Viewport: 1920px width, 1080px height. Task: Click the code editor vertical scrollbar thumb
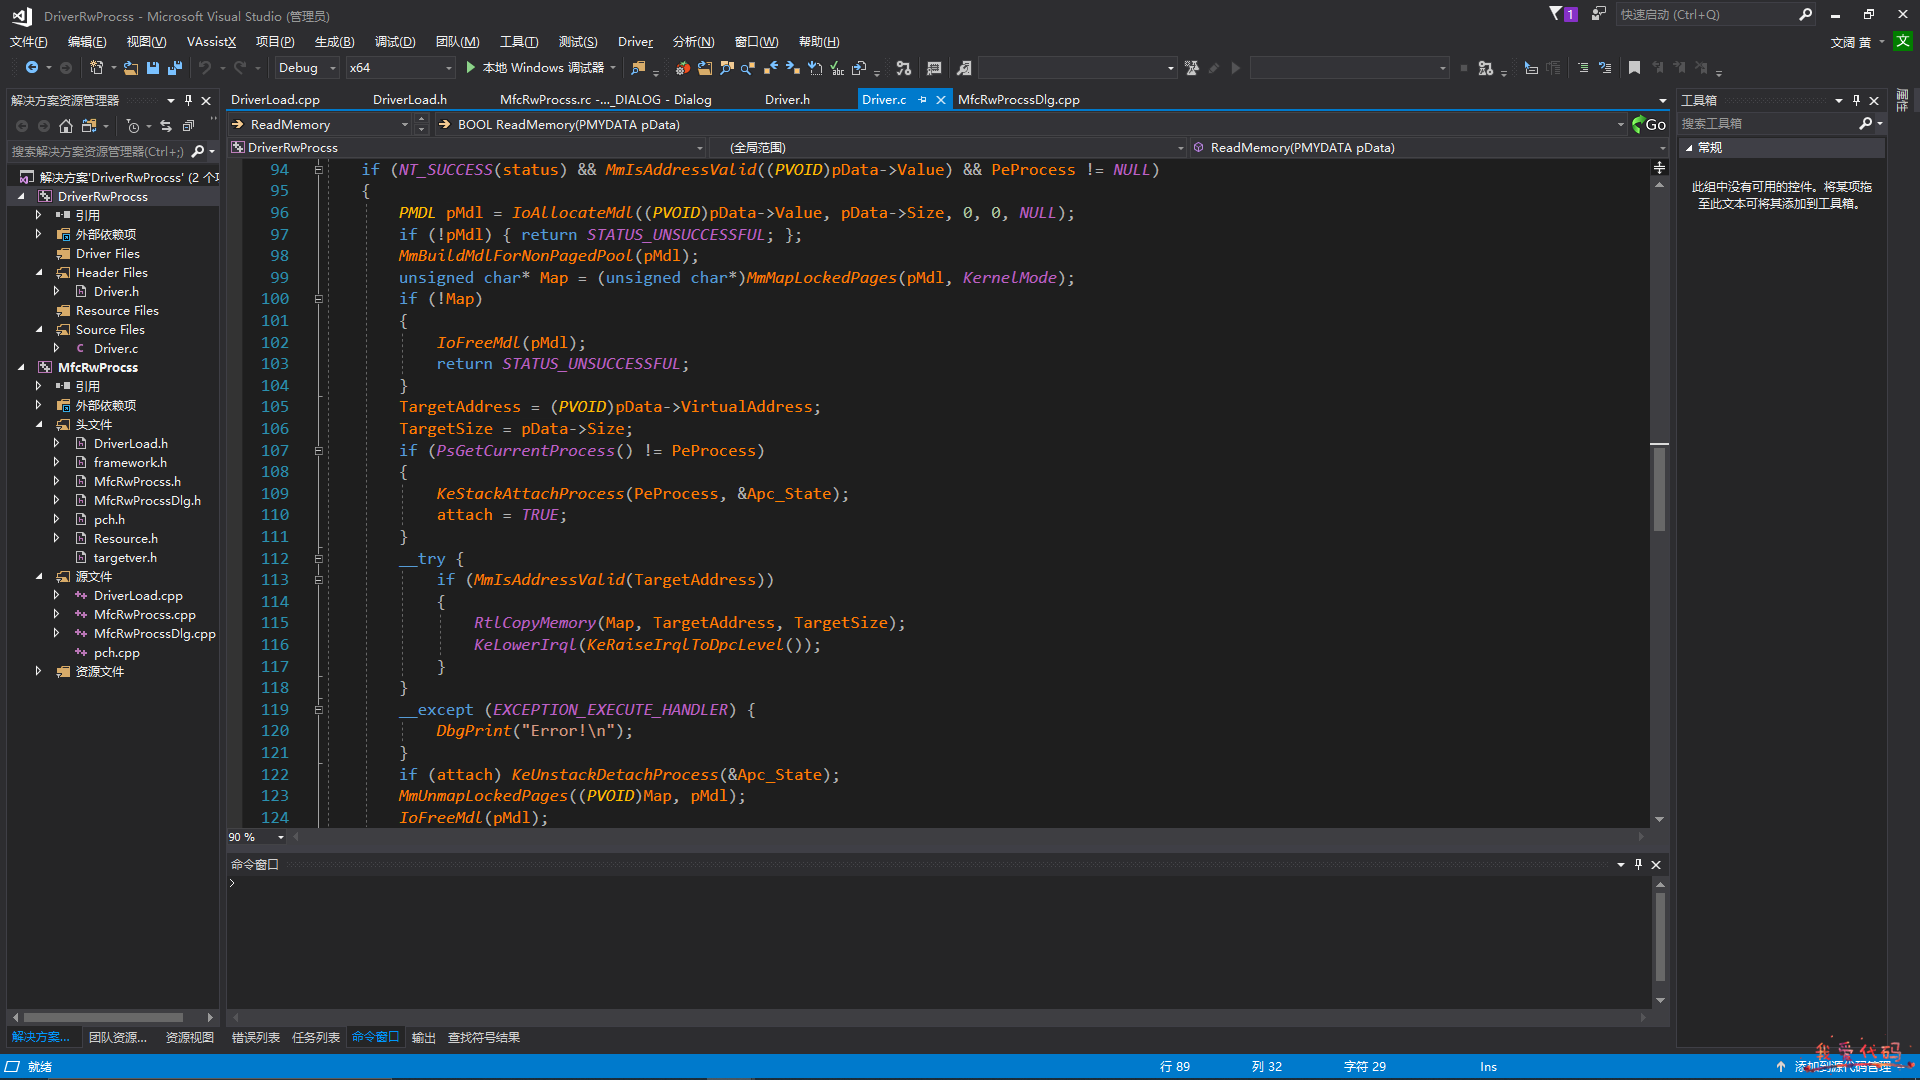pos(1659,488)
